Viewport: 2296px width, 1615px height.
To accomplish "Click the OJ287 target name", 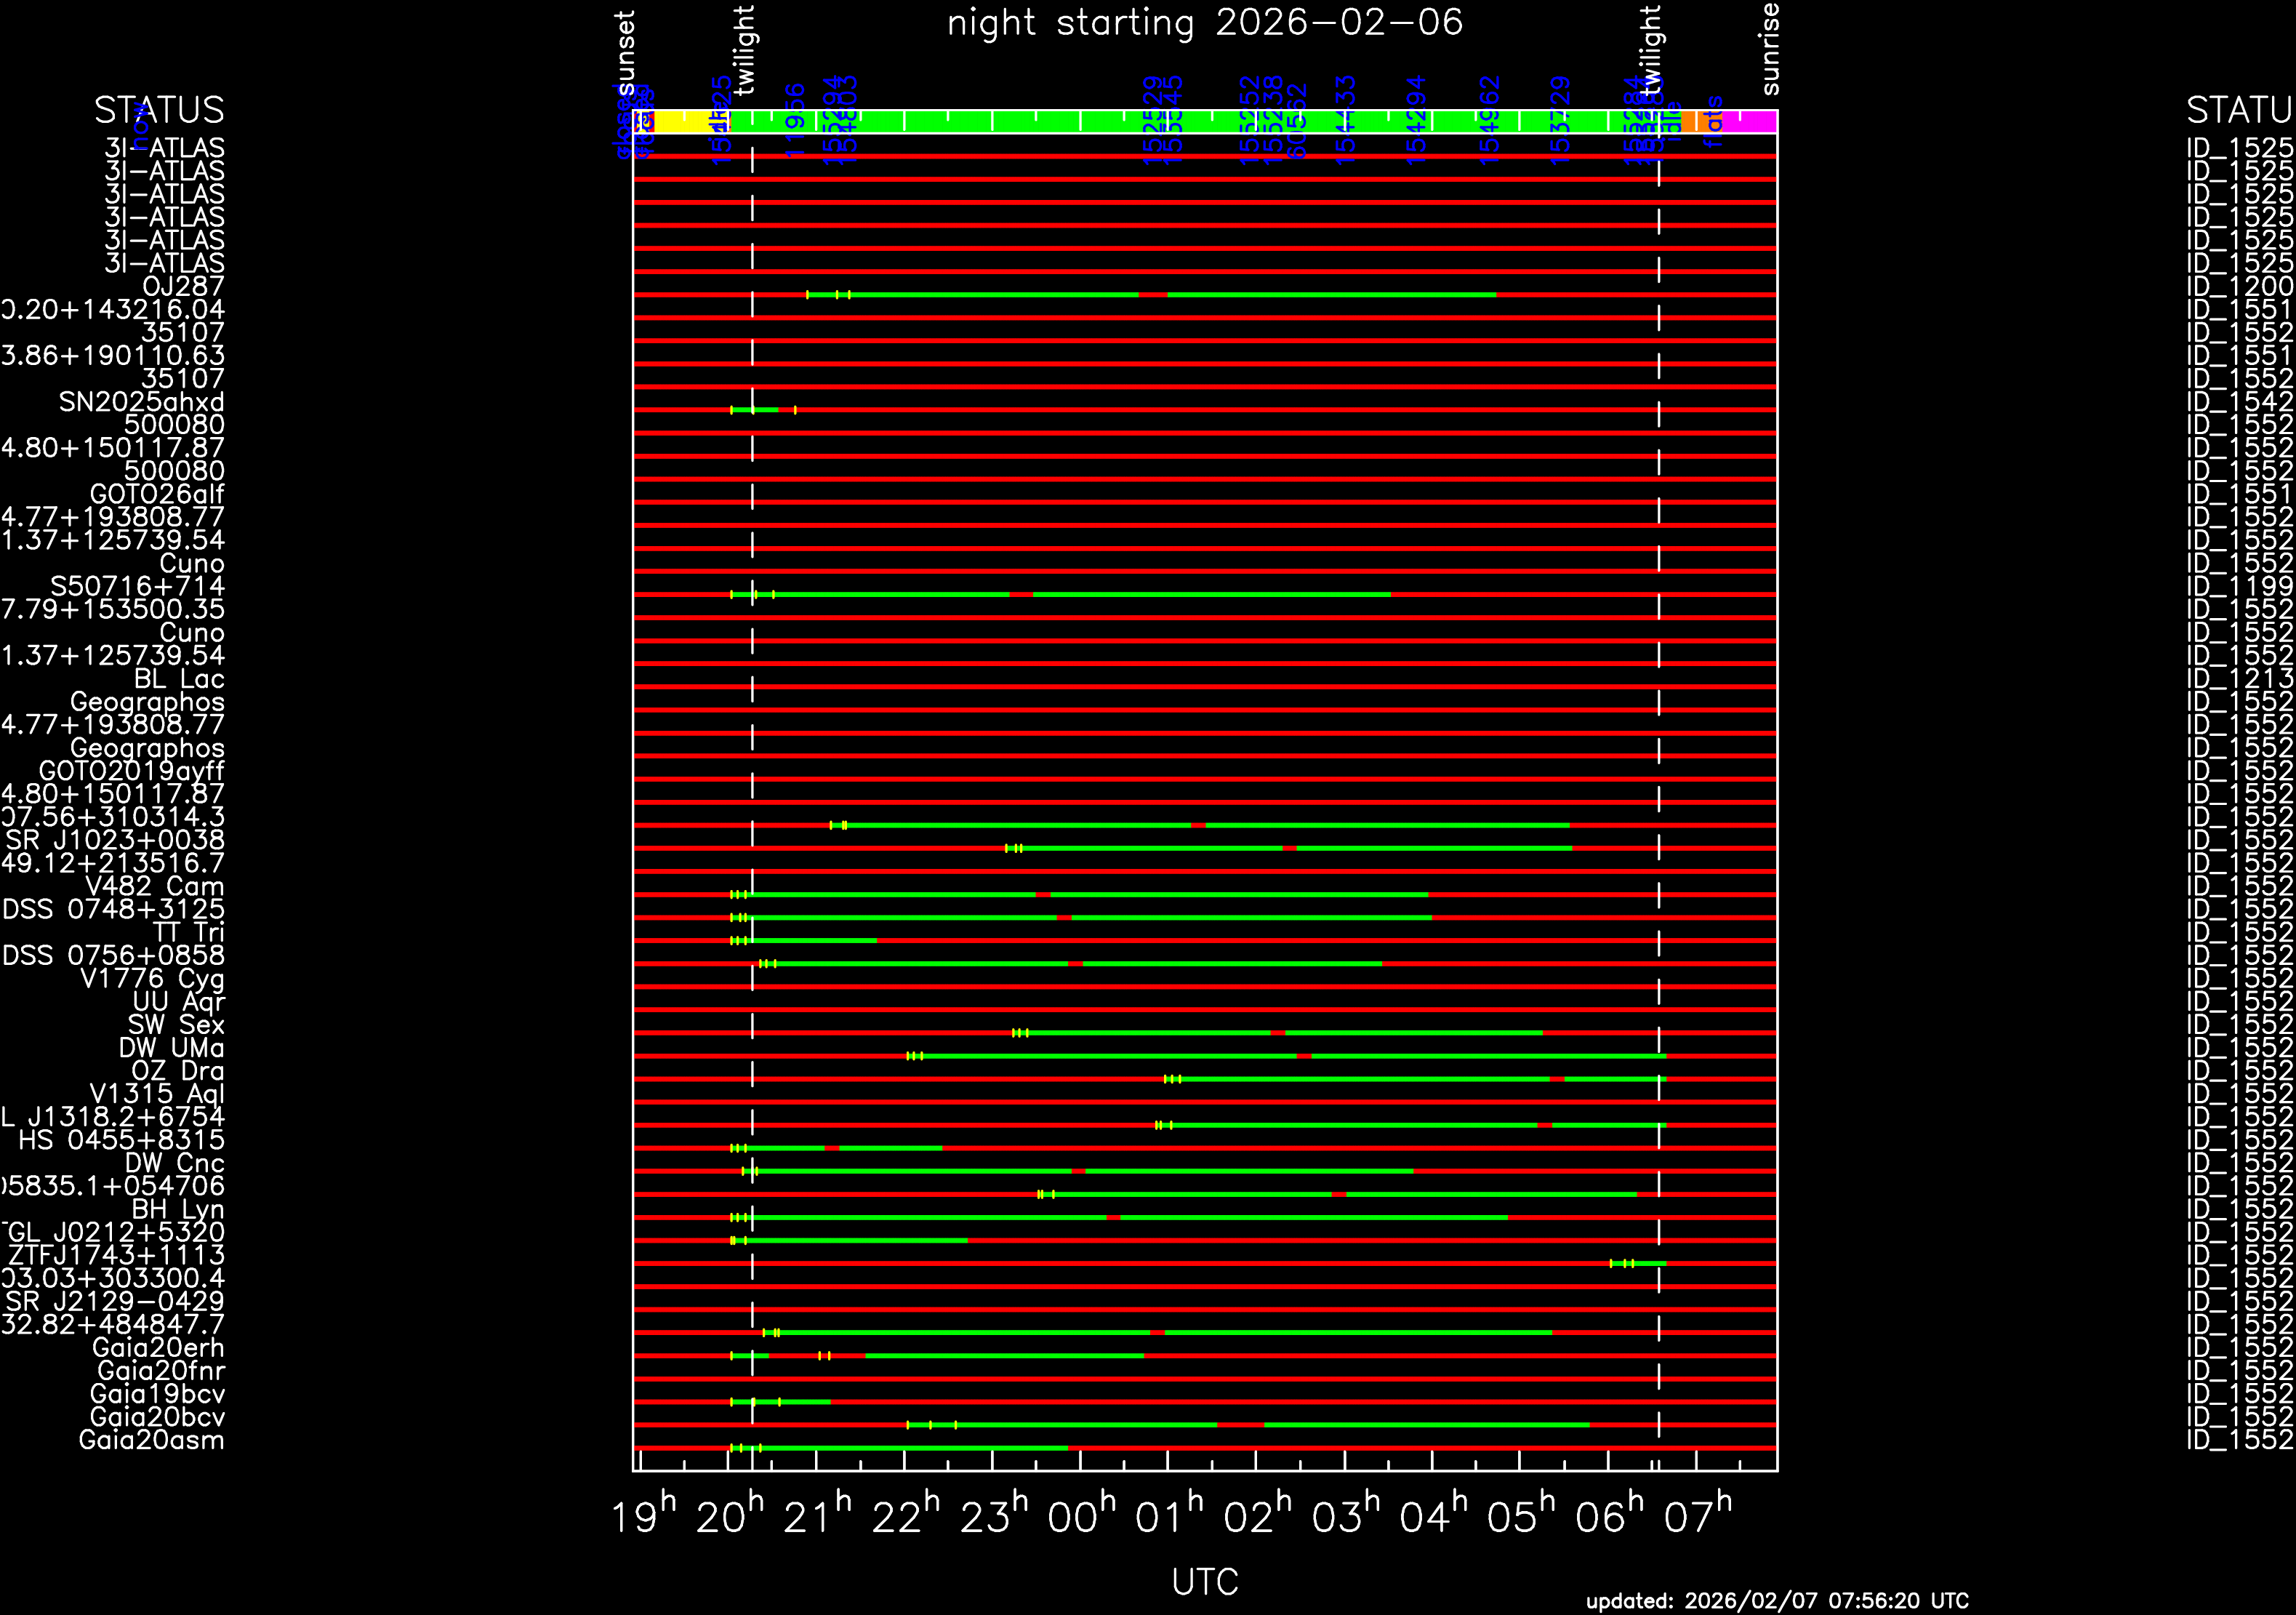I will click(183, 287).
